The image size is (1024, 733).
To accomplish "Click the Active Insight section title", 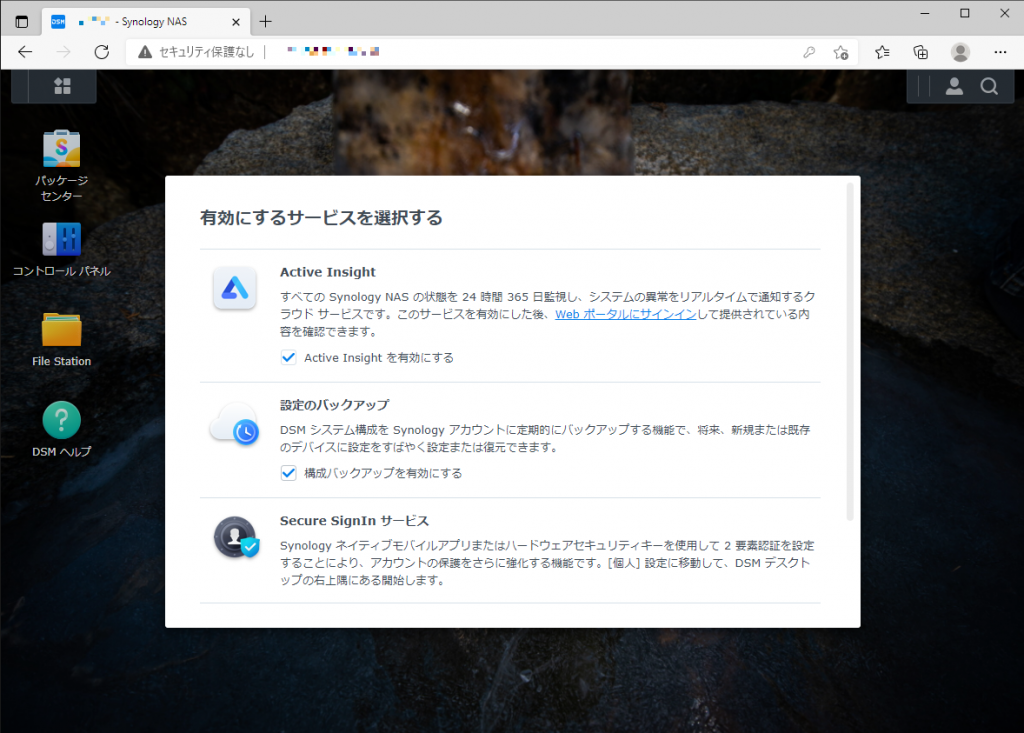I will pyautogui.click(x=328, y=272).
